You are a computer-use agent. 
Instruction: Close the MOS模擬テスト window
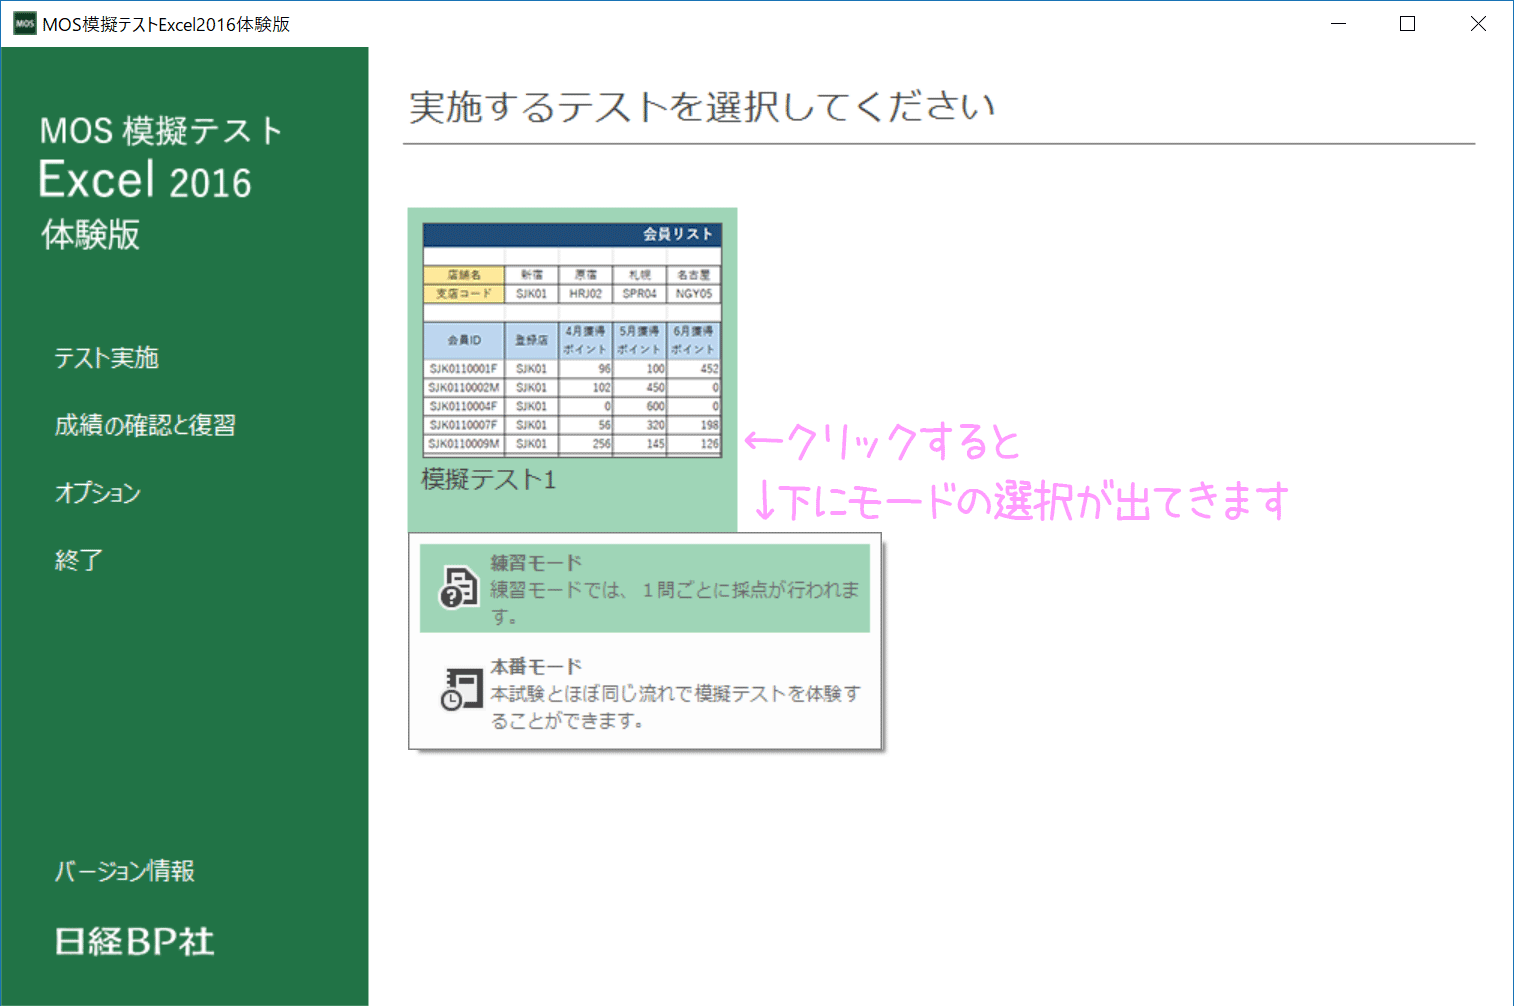(x=1478, y=24)
